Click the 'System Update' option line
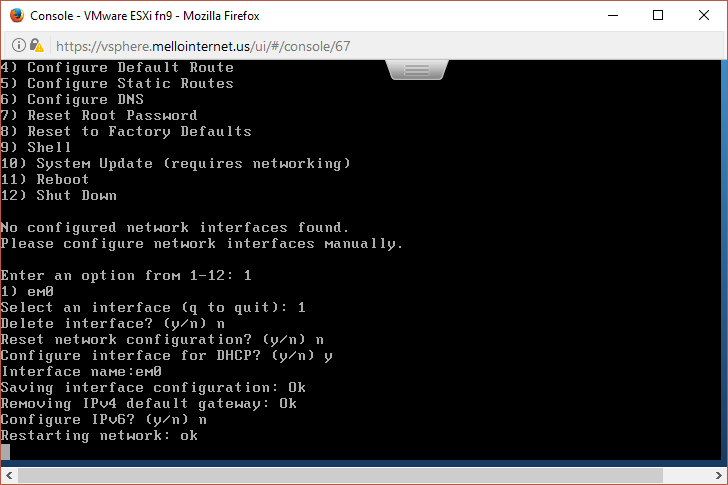 (176, 163)
